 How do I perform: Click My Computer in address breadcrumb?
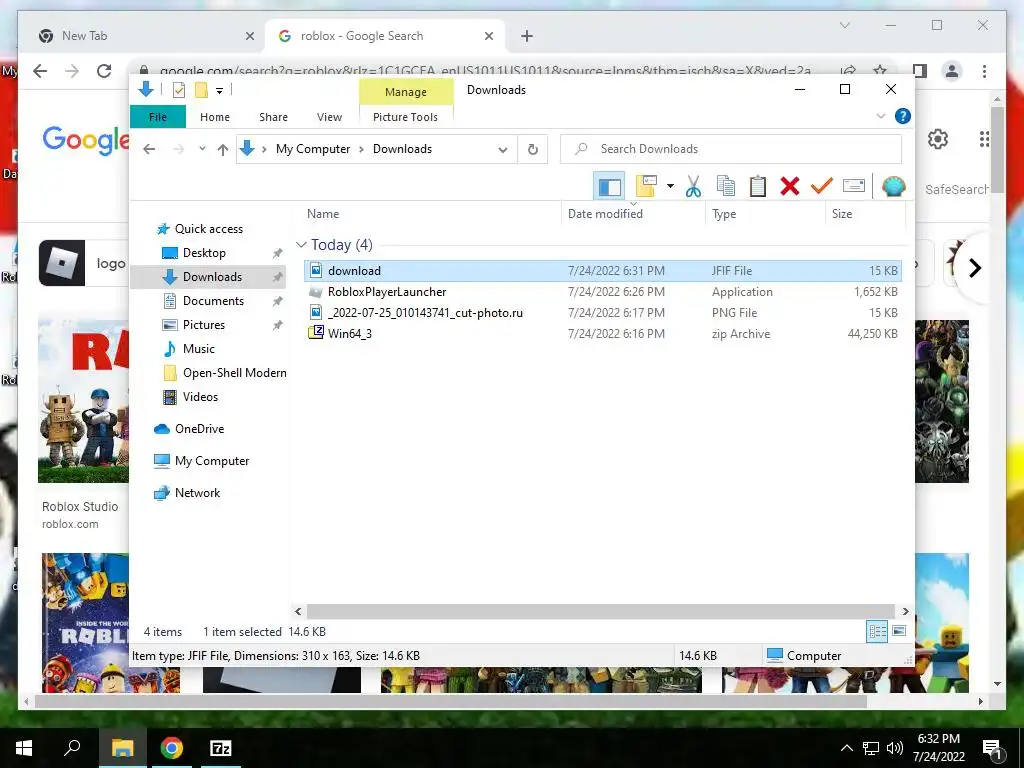[x=313, y=149]
